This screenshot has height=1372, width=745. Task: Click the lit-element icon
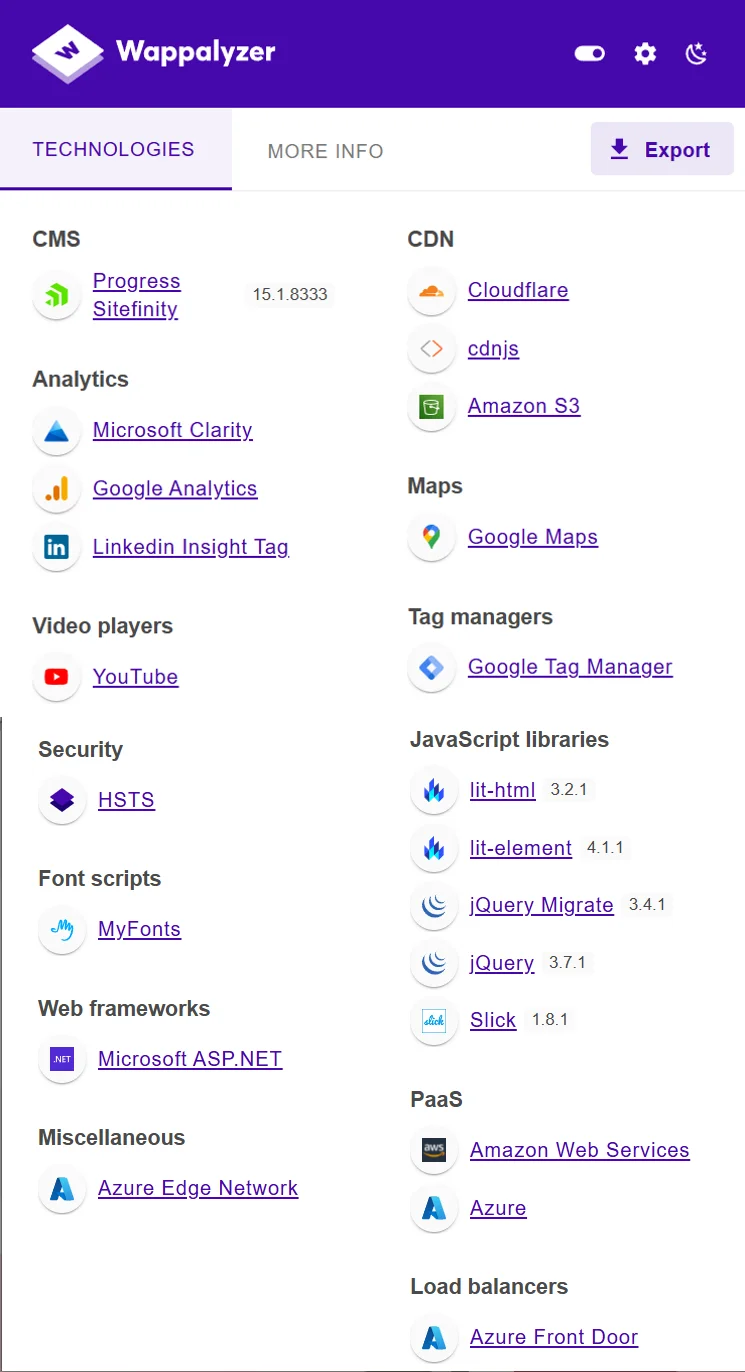pos(434,848)
